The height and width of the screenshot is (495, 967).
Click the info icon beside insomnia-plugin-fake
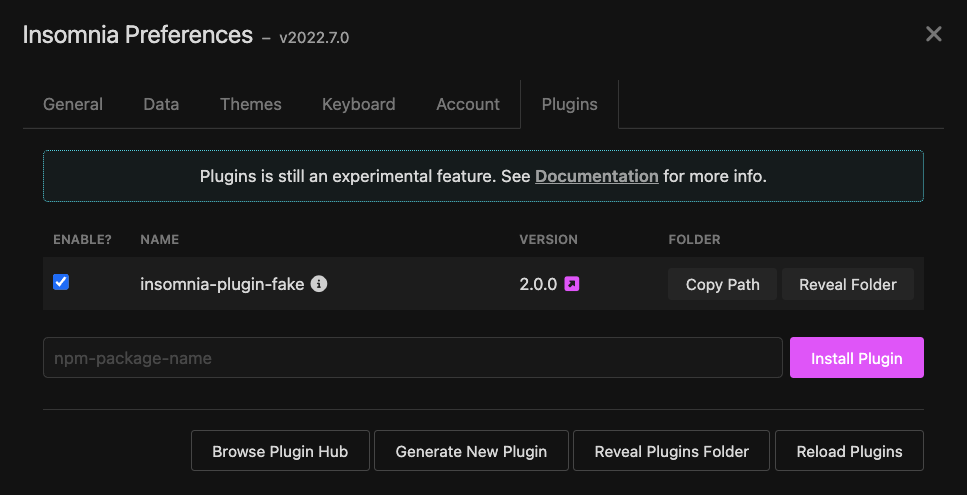pos(319,284)
